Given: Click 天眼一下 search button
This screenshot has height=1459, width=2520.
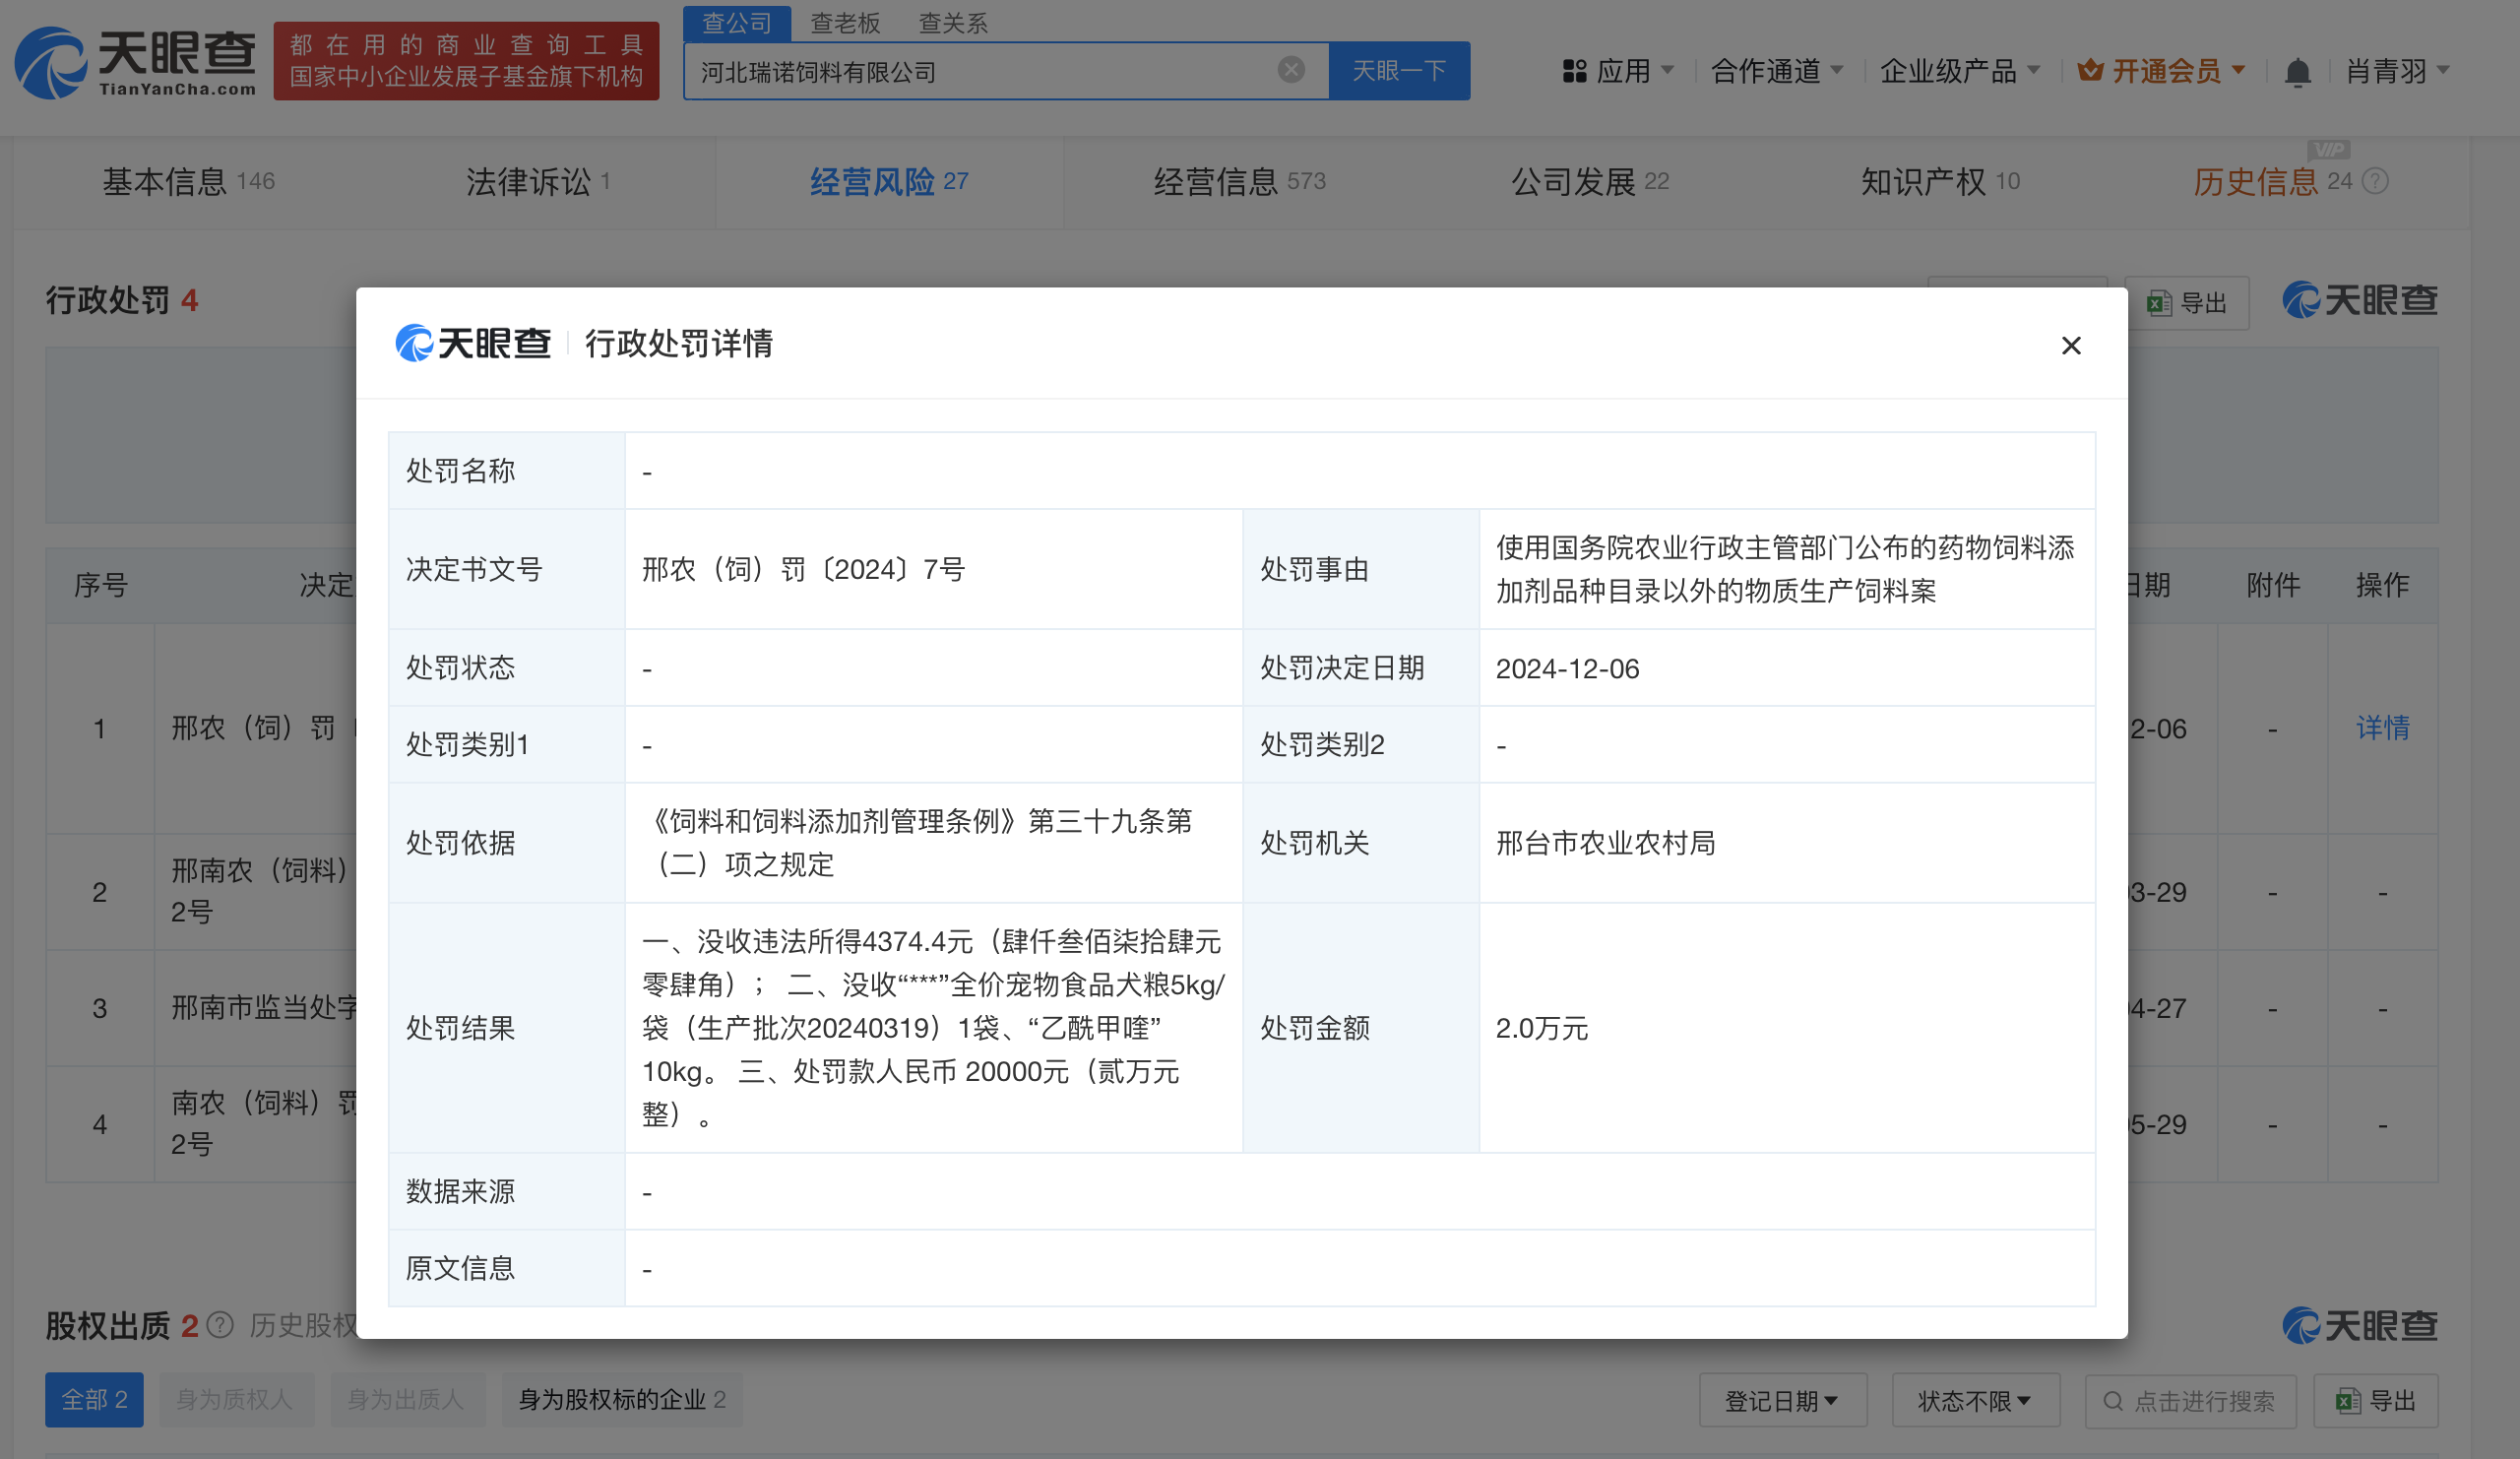Looking at the screenshot, I should coord(1399,70).
